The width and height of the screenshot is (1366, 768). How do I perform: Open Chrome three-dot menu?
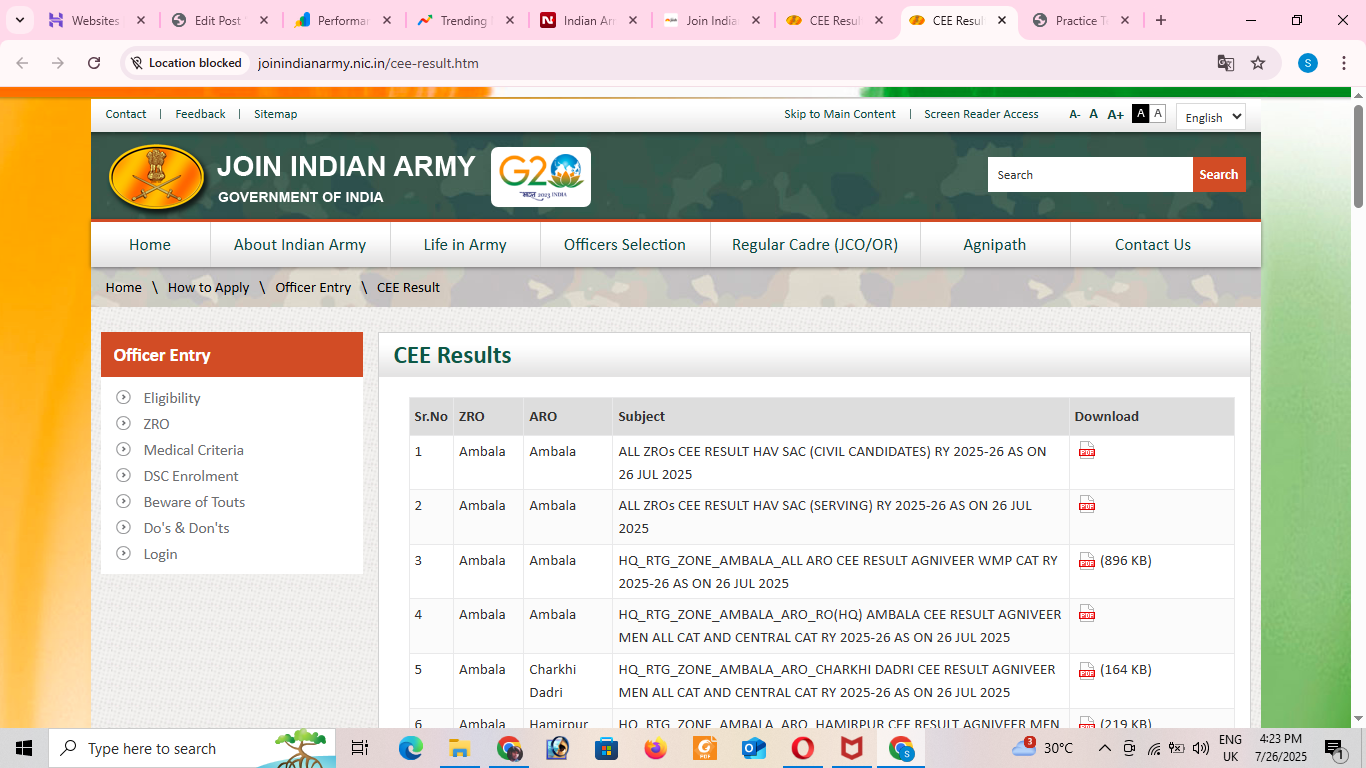click(1342, 63)
